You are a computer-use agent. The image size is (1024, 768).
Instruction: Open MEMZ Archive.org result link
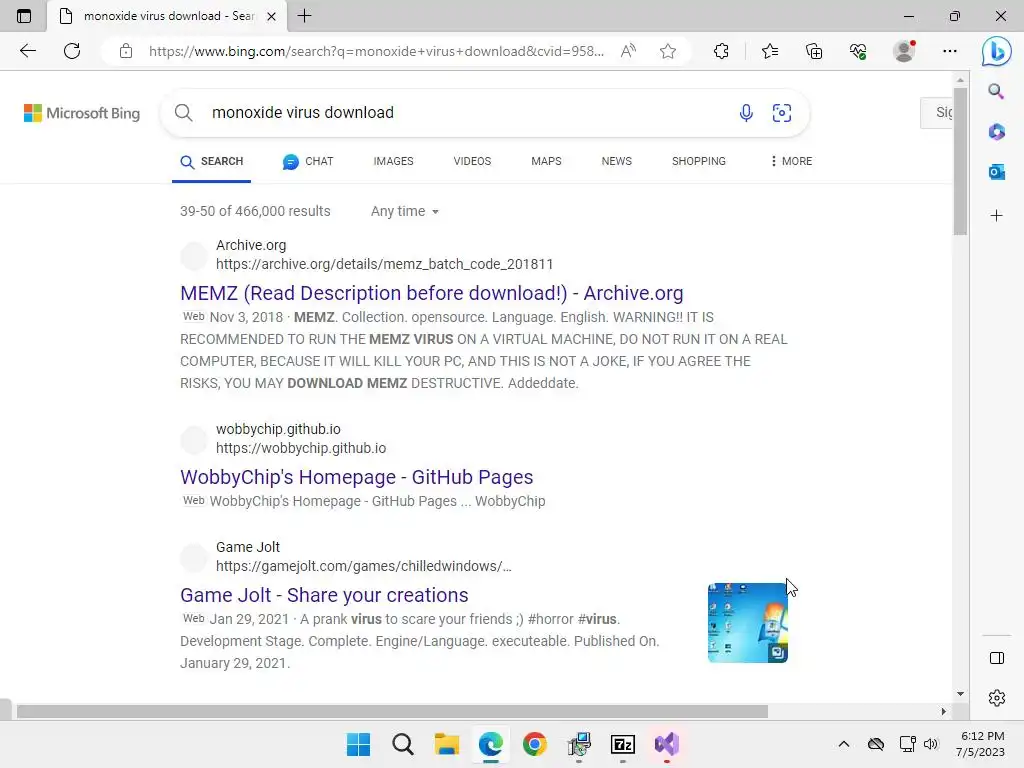pos(432,293)
